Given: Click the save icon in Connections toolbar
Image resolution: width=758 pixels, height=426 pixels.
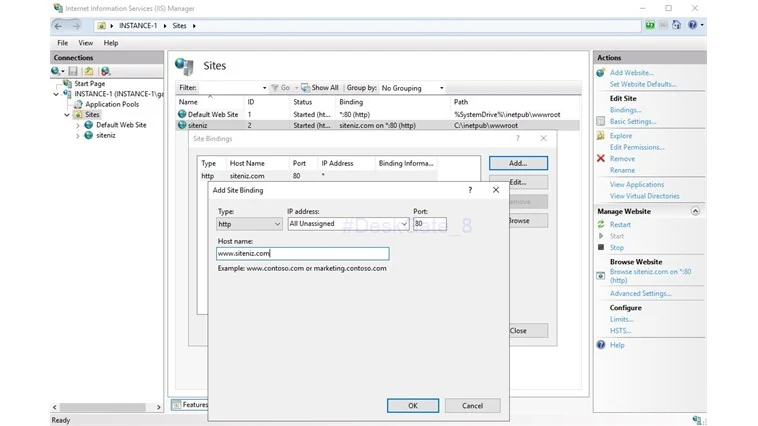Looking at the screenshot, I should pos(73,72).
